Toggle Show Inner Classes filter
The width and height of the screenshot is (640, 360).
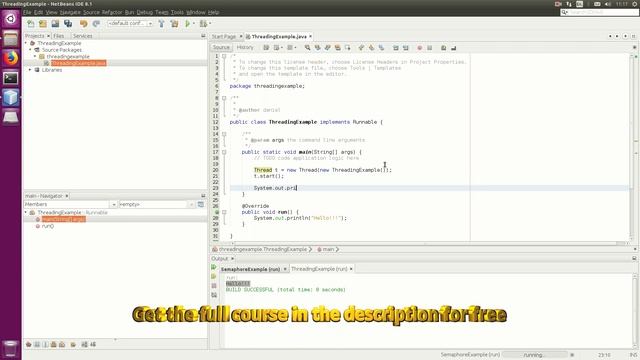click(62, 344)
